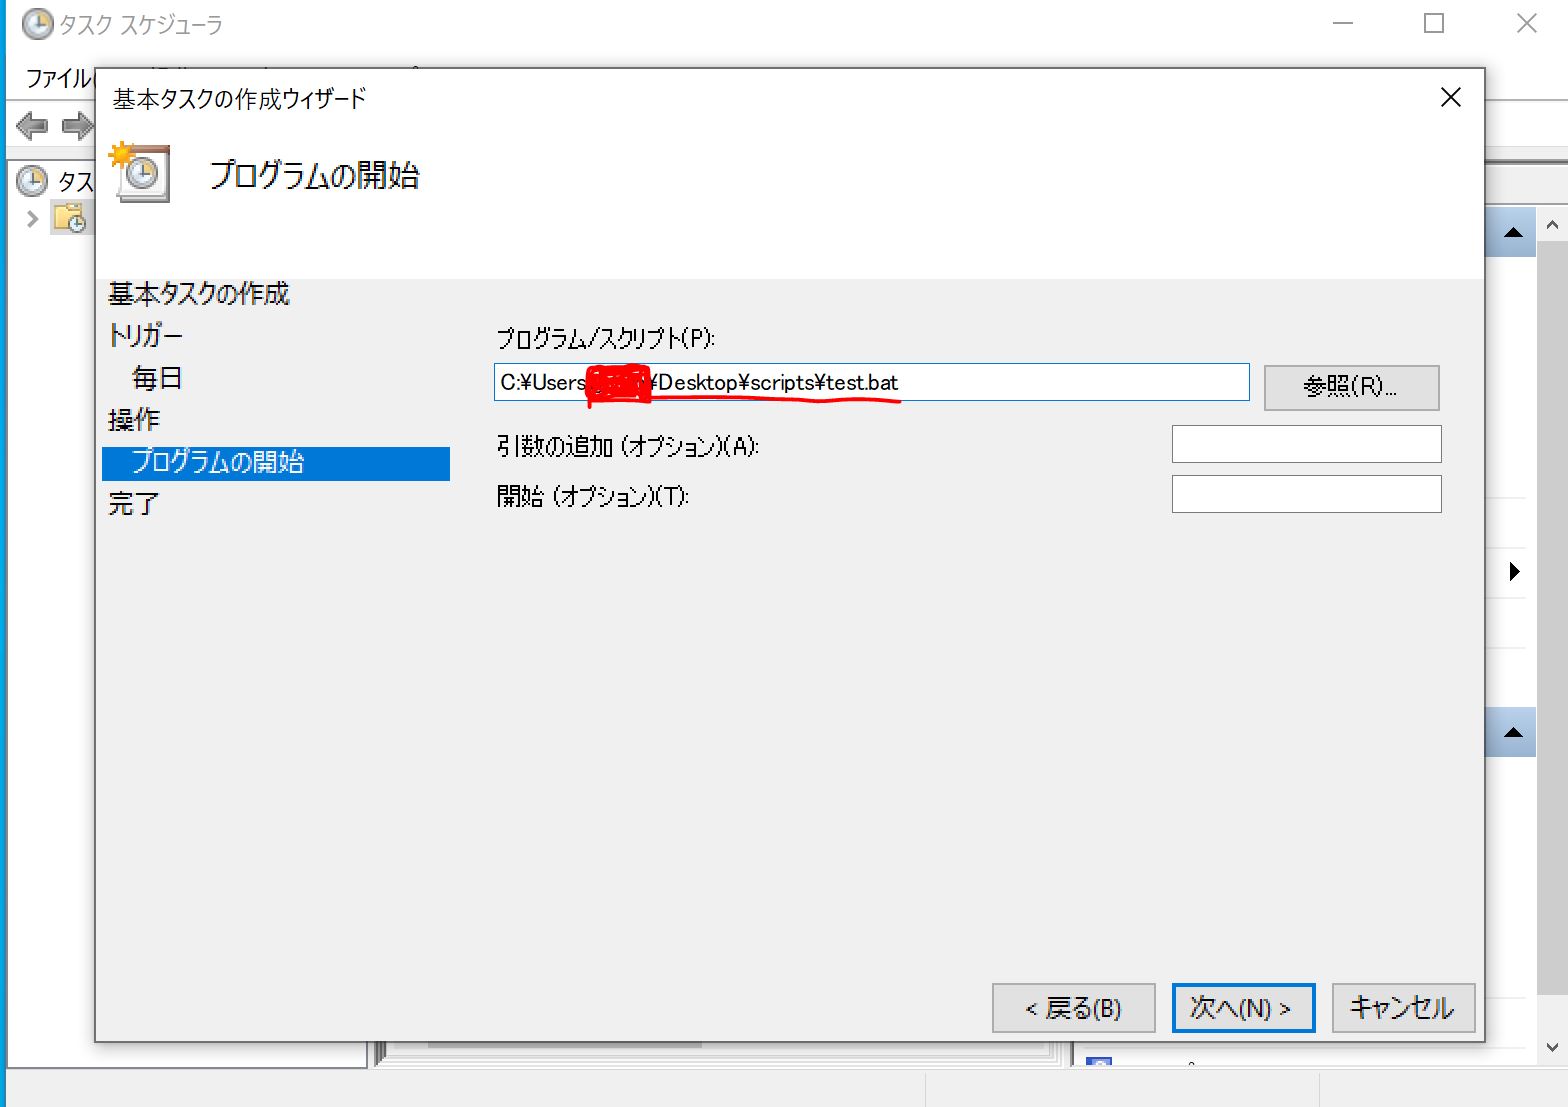This screenshot has width=1568, height=1107.
Task: Expand the task scheduler library tree node
Action: [x=32, y=218]
